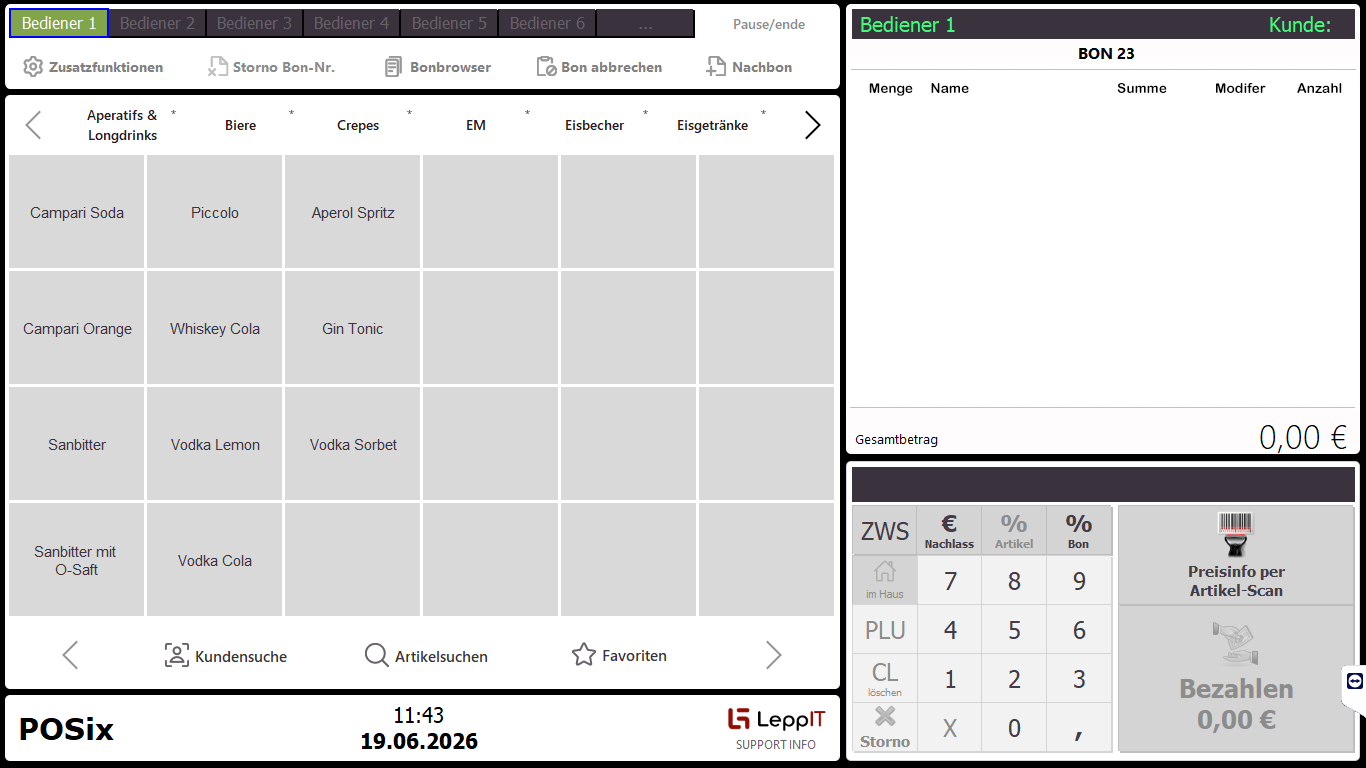Click the Storno X button
This screenshot has height=768, width=1366.
[884, 727]
